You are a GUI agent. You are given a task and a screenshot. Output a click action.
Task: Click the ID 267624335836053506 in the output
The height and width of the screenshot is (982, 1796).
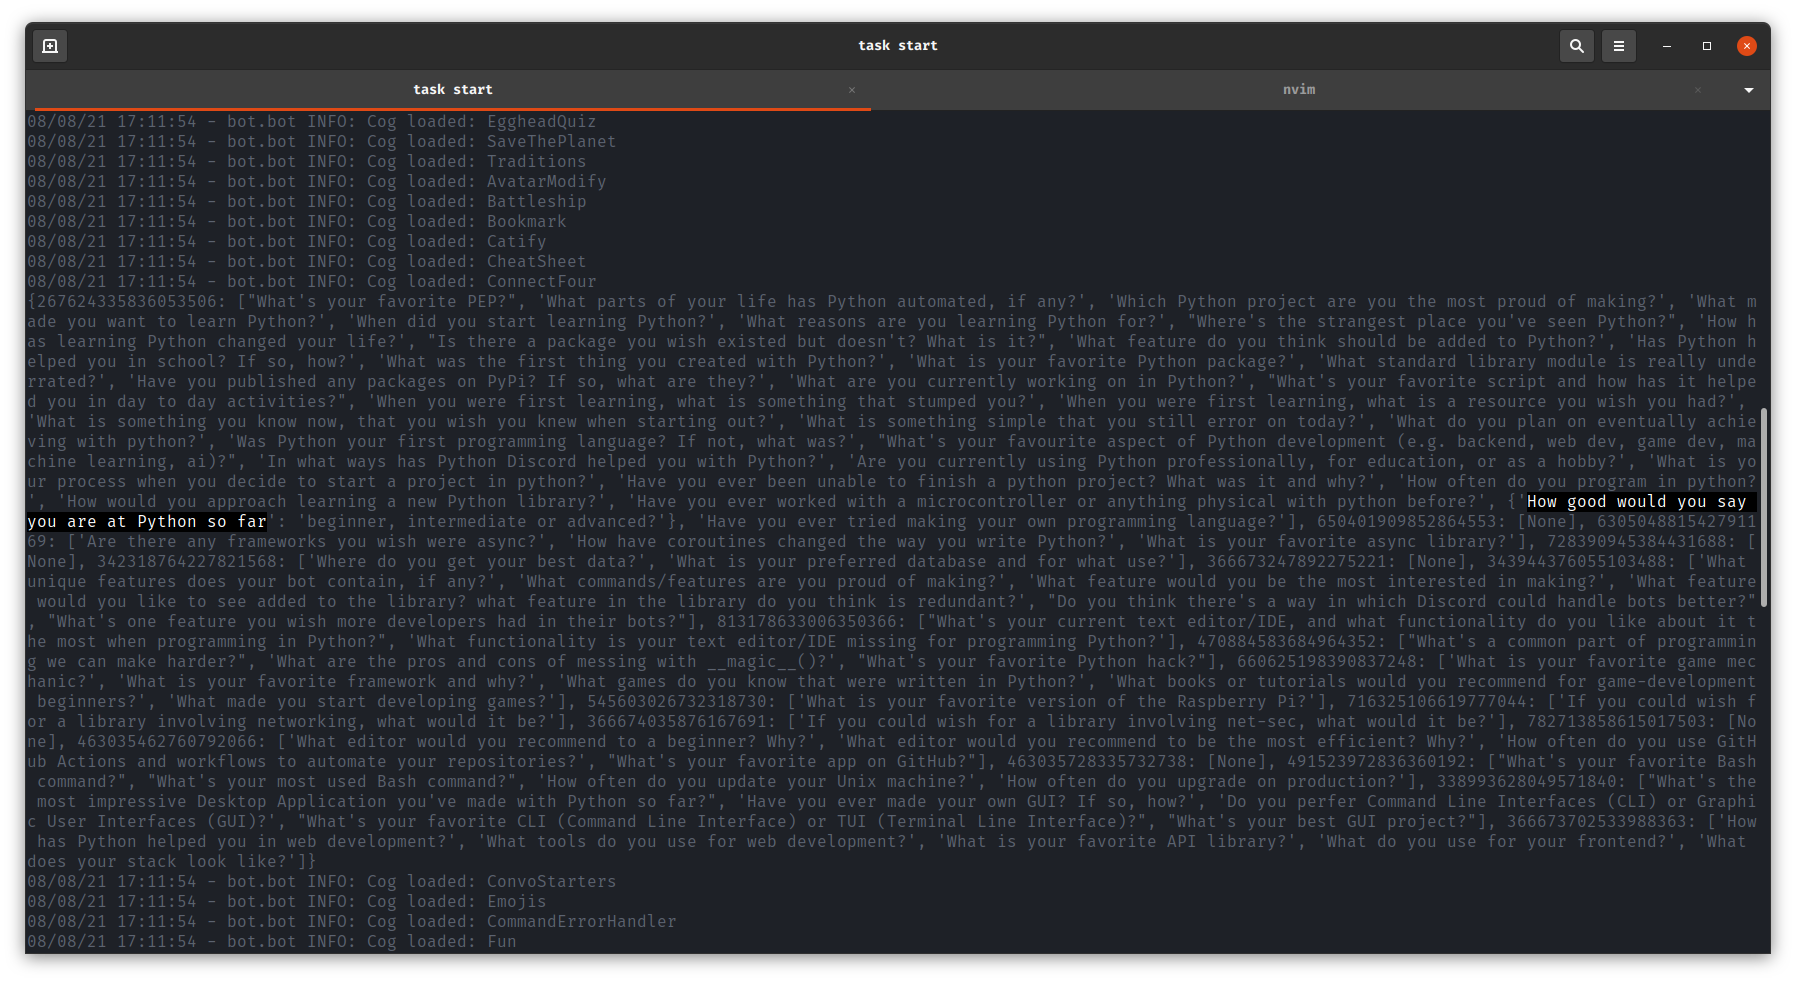point(127,302)
